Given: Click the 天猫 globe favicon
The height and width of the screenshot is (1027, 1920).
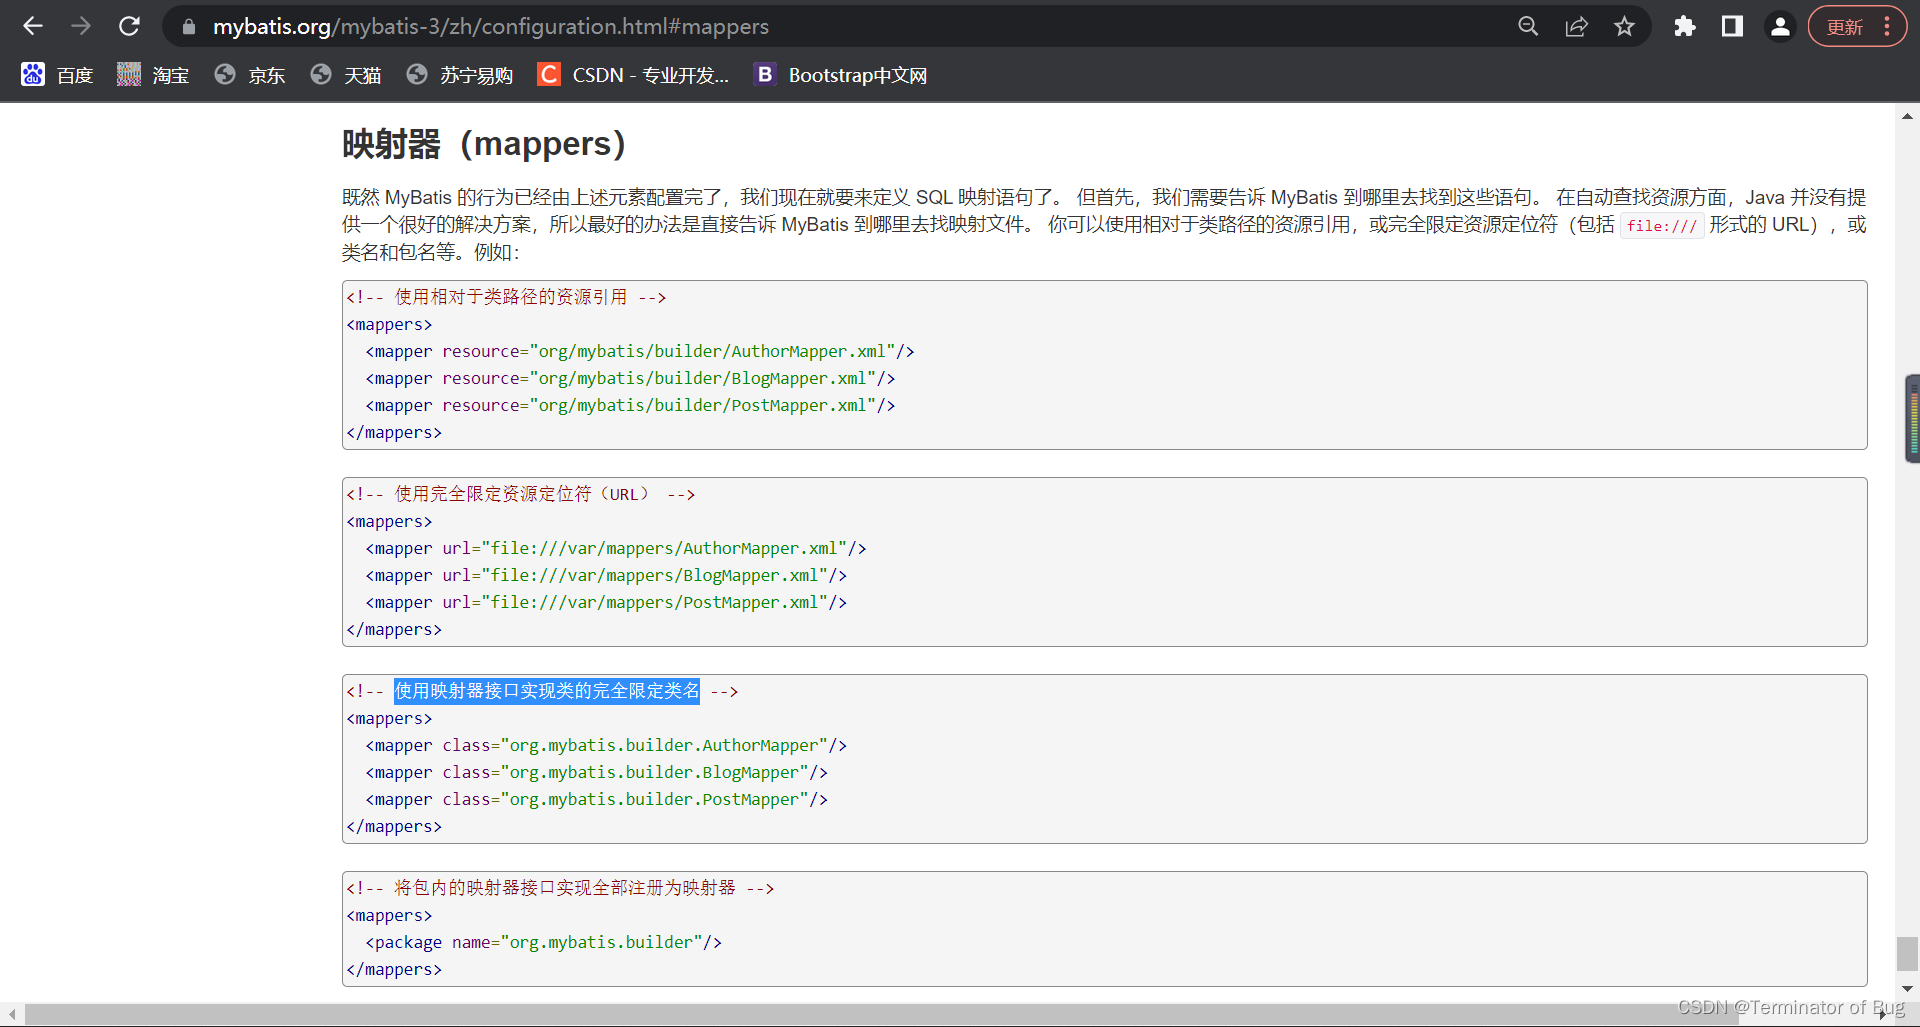Looking at the screenshot, I should 321,74.
